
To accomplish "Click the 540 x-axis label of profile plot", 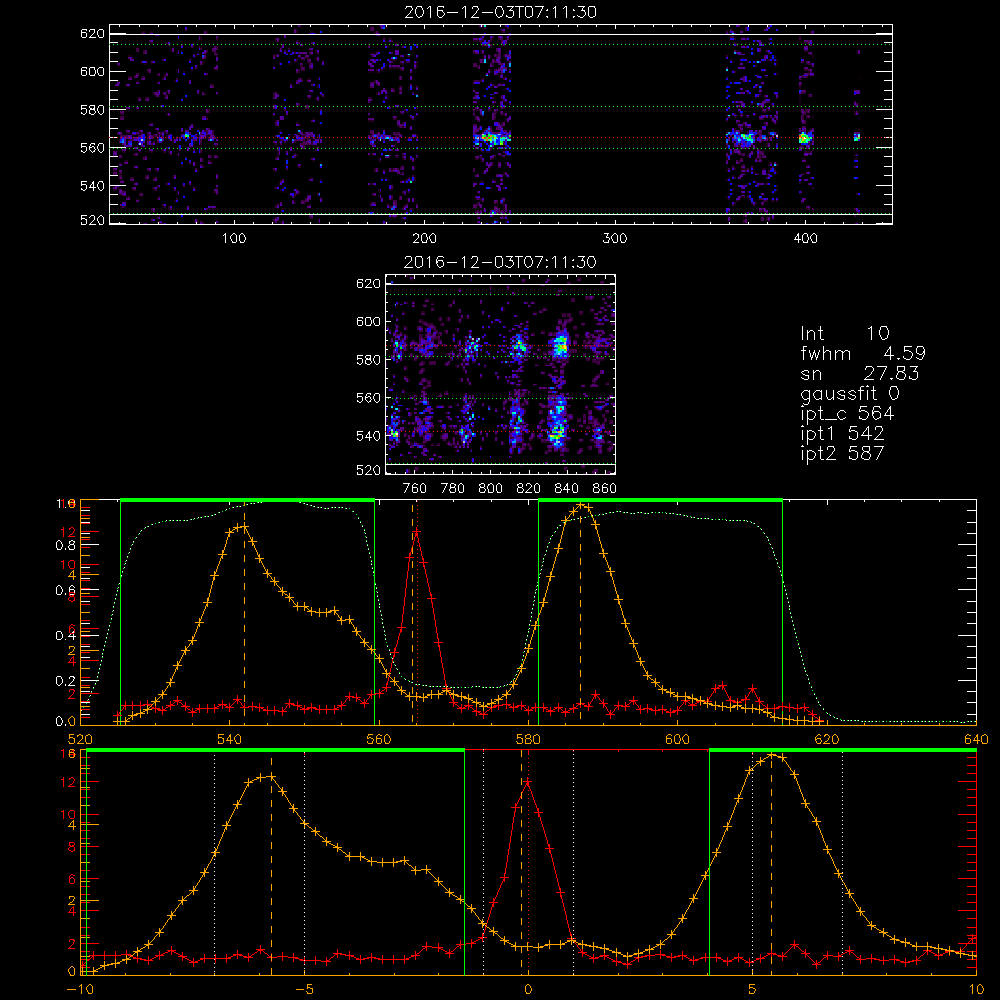I will pos(229,739).
